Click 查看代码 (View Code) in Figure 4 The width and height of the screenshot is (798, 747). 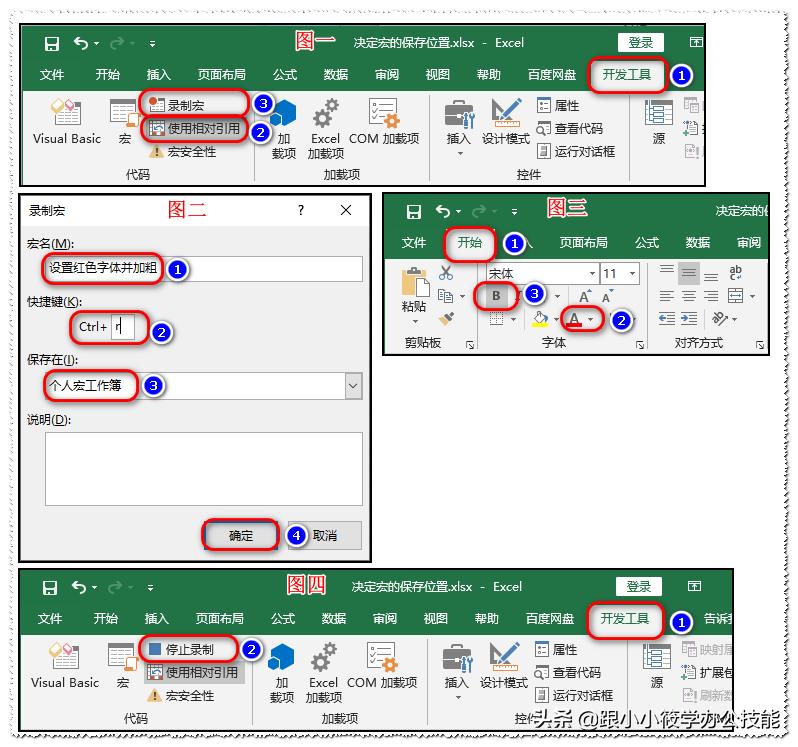pyautogui.click(x=568, y=672)
